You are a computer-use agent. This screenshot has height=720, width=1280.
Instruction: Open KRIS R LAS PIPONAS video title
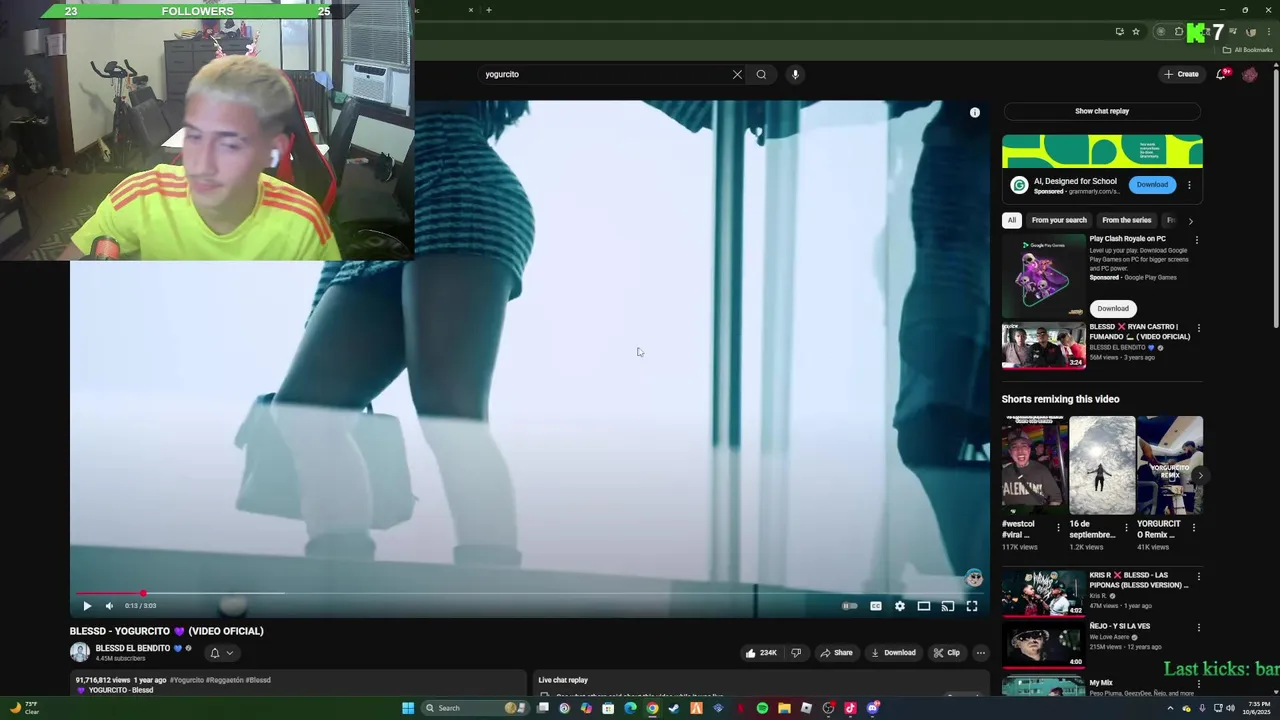(1138, 580)
